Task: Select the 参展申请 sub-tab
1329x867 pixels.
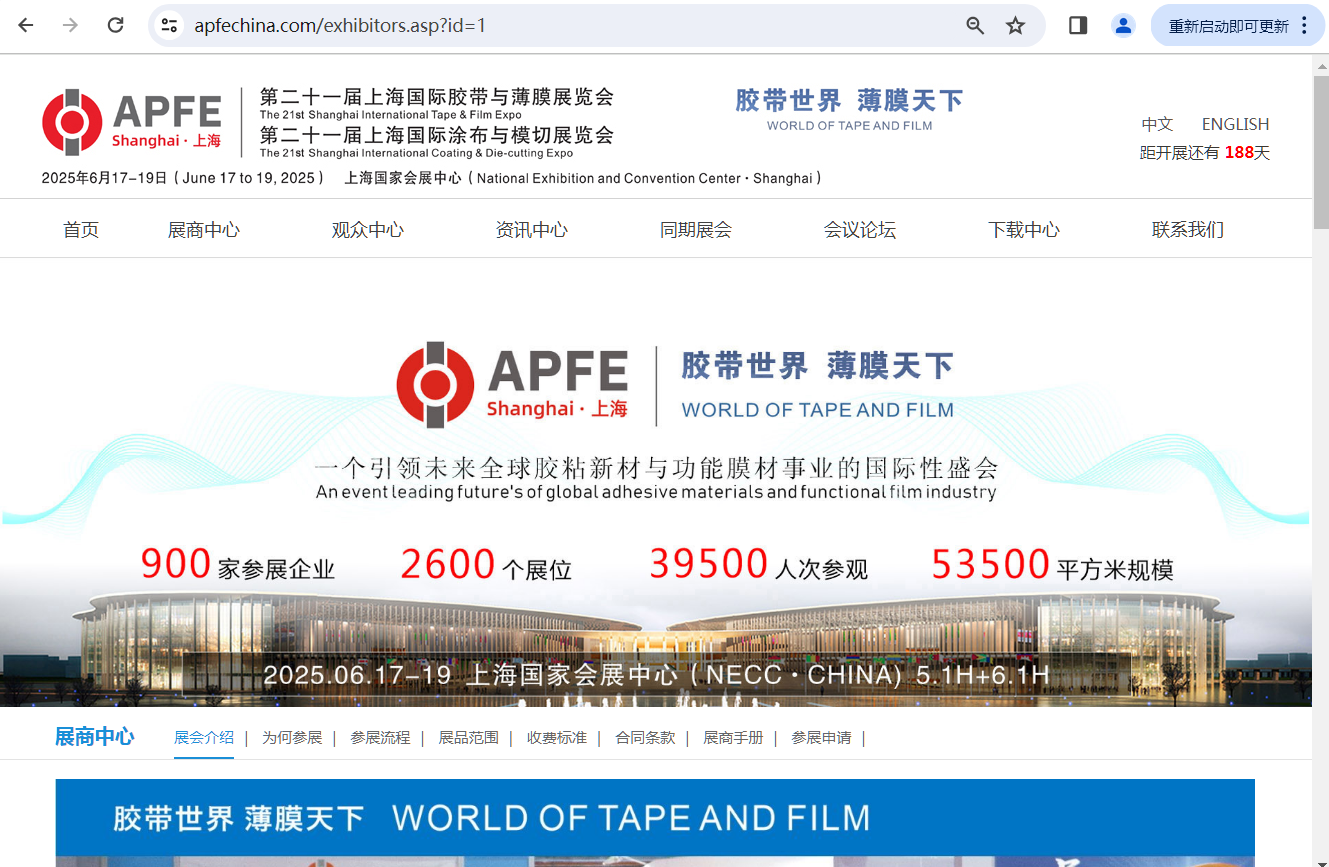Action: (x=821, y=738)
